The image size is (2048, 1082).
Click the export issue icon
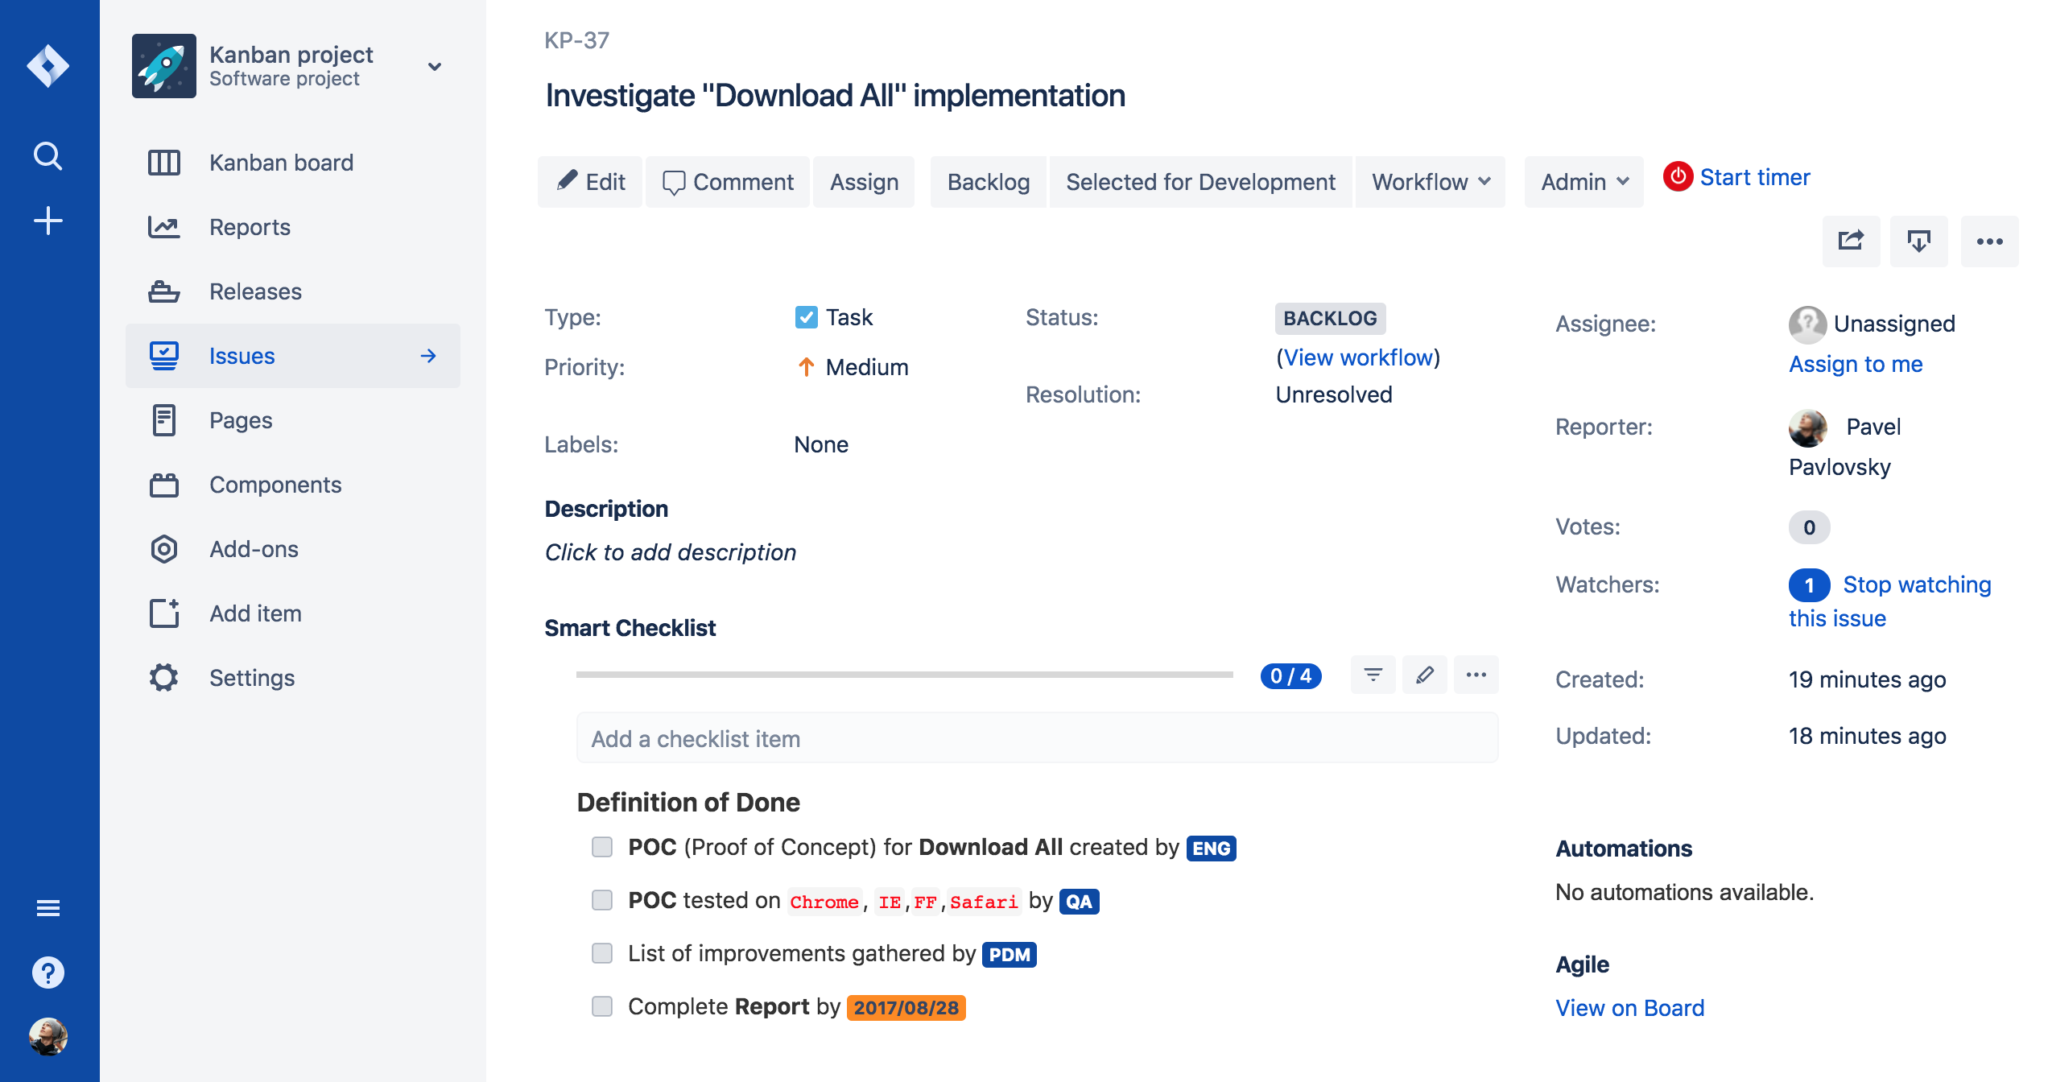click(1918, 241)
